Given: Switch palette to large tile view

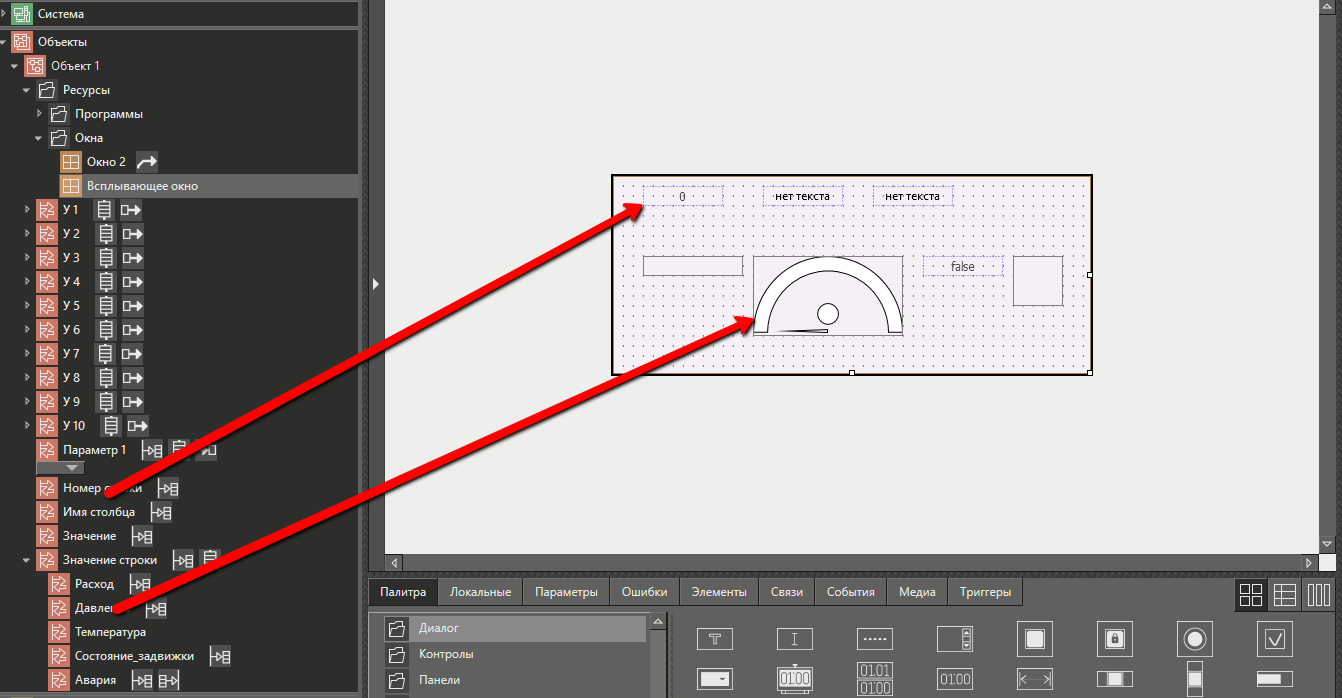Looking at the screenshot, I should pos(1250,594).
